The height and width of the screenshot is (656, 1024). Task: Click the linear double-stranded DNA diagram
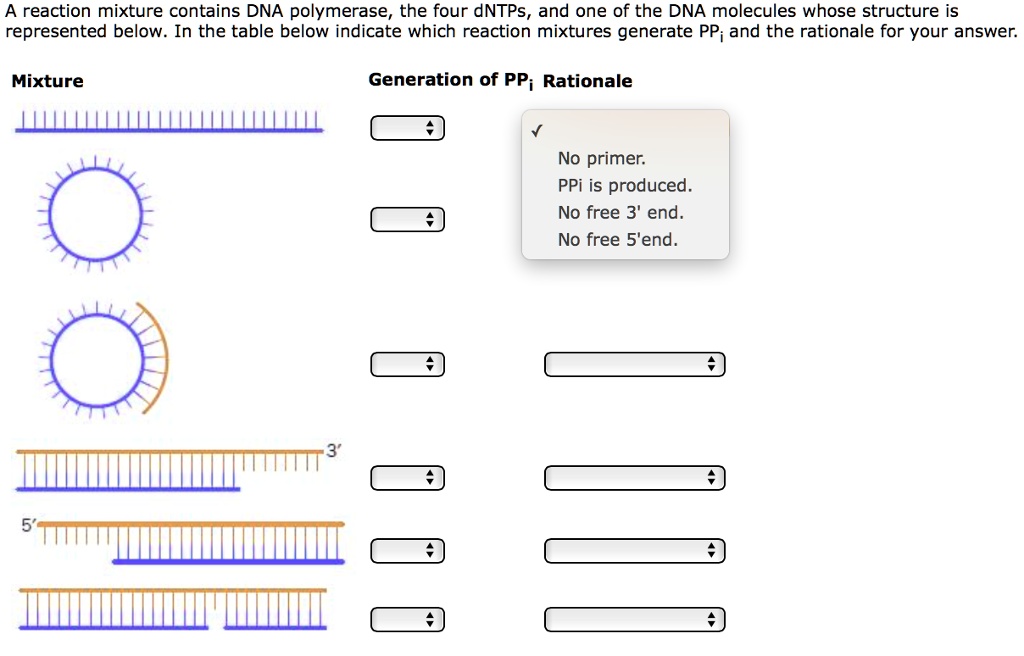(x=168, y=122)
